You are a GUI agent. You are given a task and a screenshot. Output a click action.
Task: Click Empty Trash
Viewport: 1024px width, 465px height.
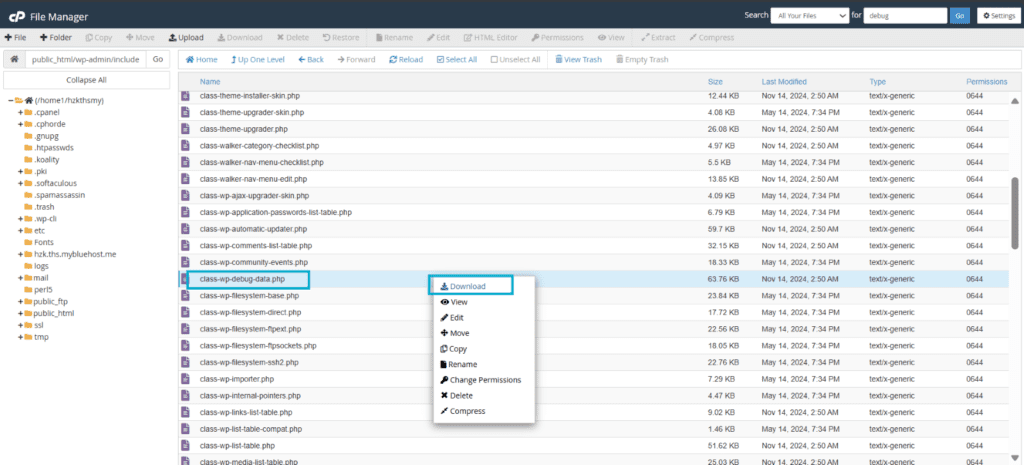(x=641, y=59)
